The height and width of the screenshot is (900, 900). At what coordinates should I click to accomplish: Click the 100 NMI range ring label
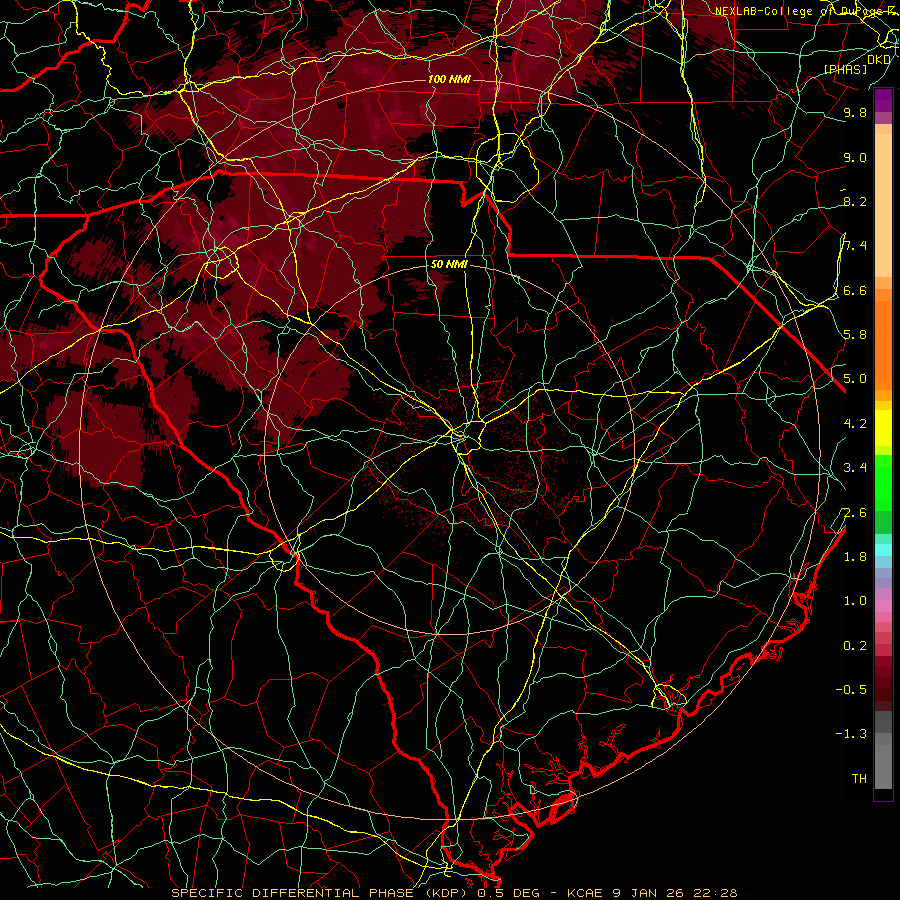tap(449, 79)
